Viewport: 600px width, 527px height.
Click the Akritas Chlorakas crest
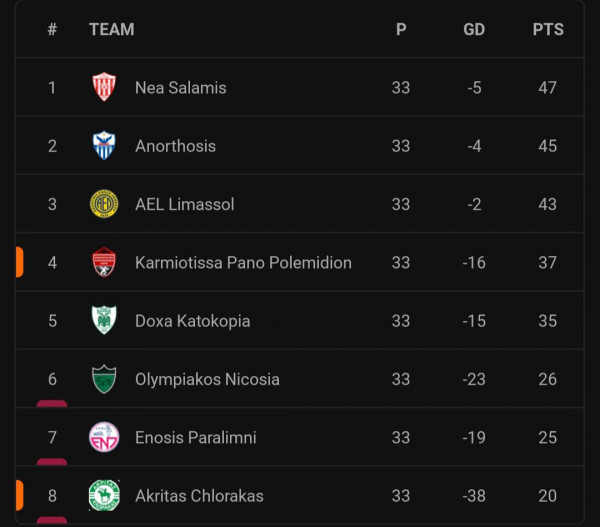(104, 496)
